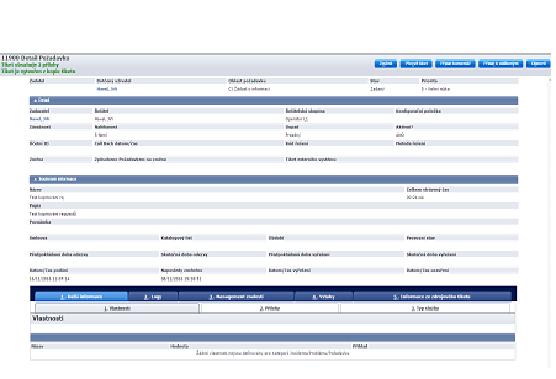Select sub-tab 3 in the white sub-tab row
The height and width of the screenshot is (379, 556).
[425, 308]
